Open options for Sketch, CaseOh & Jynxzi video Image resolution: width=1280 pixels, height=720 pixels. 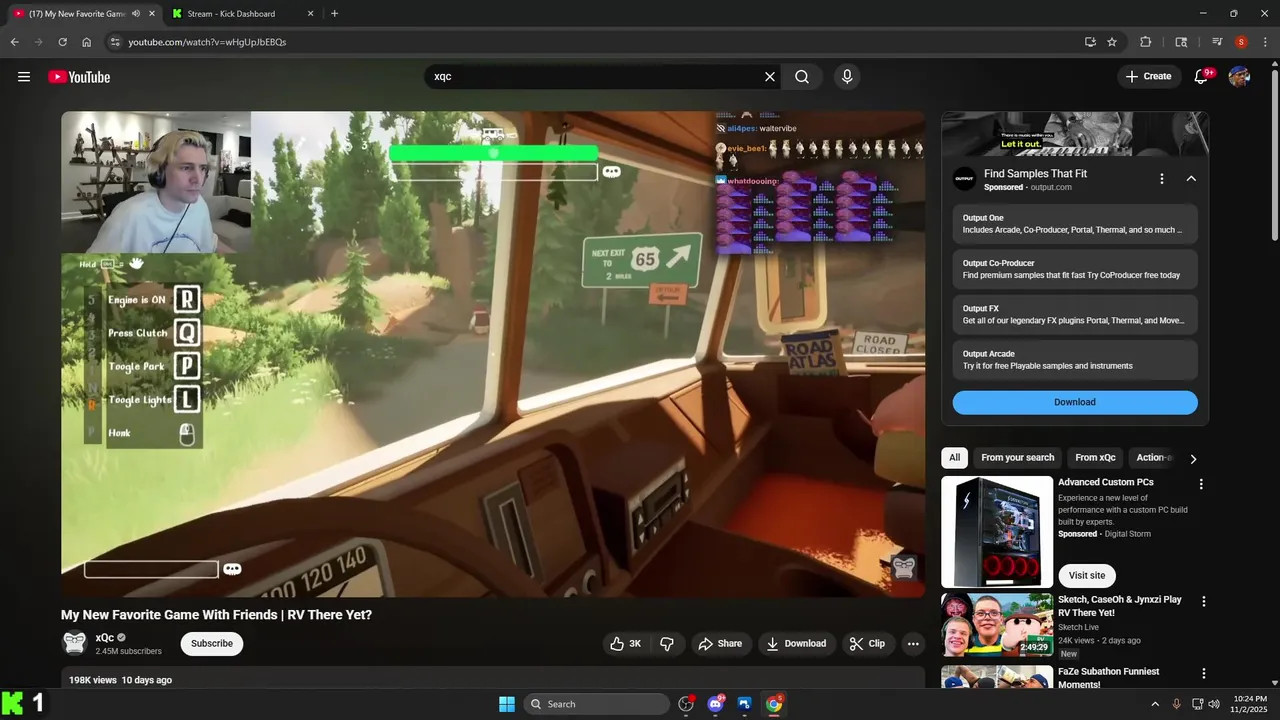pos(1204,602)
